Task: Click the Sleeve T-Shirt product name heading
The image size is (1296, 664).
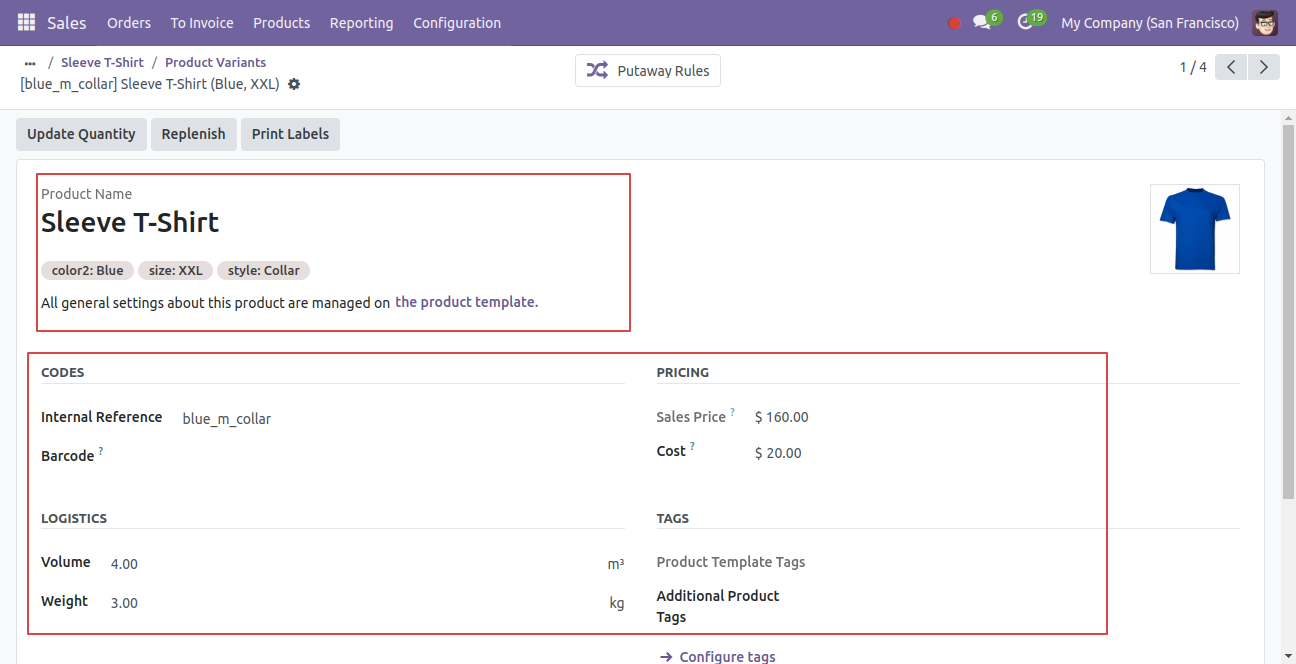Action: tap(130, 222)
